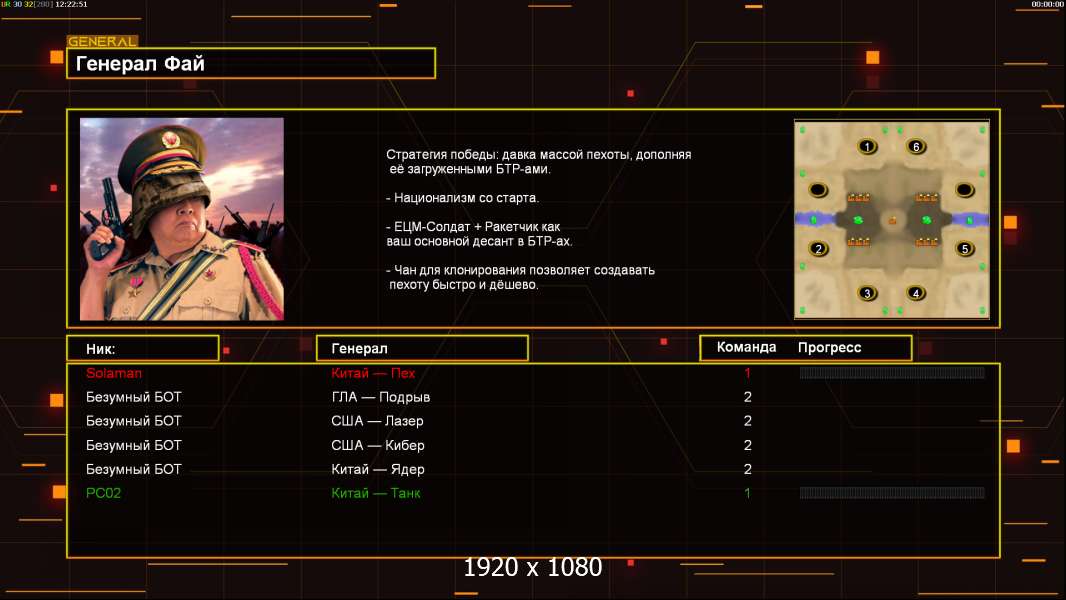Pick start position 4 on the minimap

[x=916, y=294]
